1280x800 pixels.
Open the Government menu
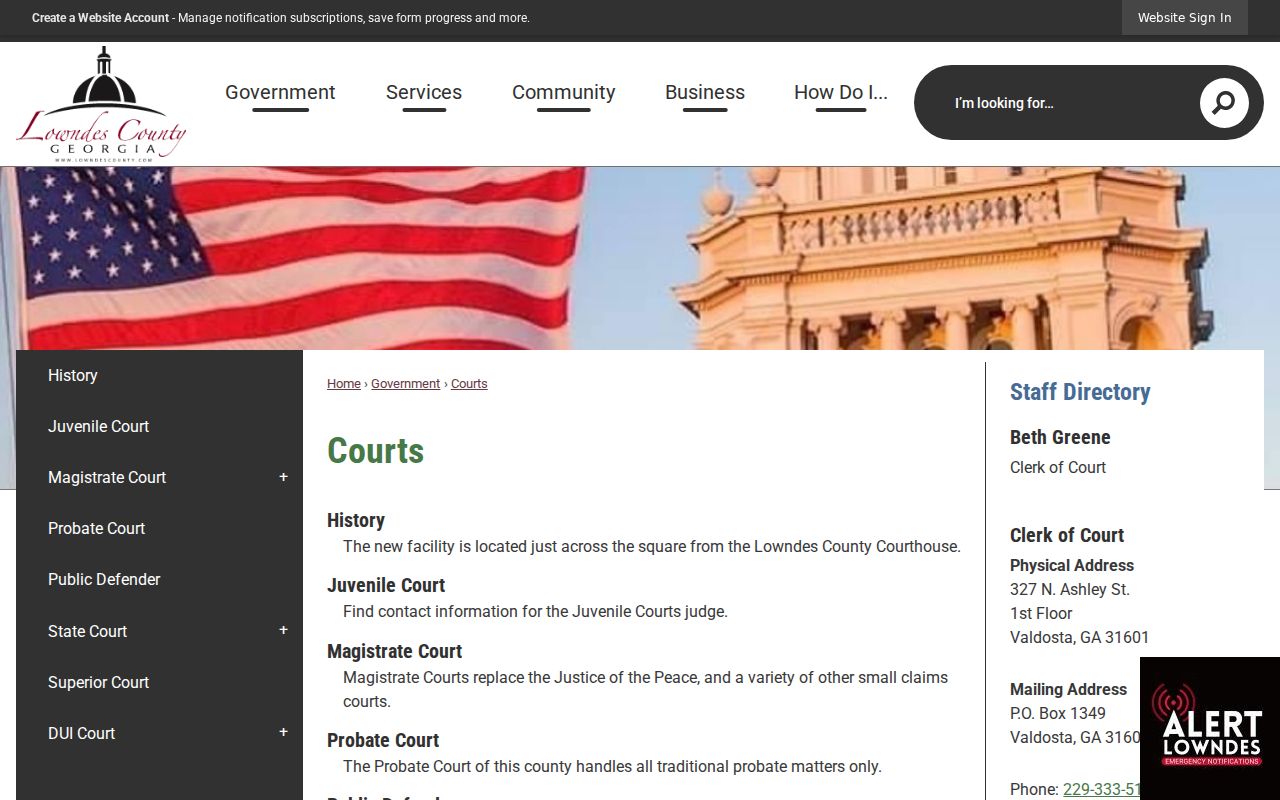[280, 93]
